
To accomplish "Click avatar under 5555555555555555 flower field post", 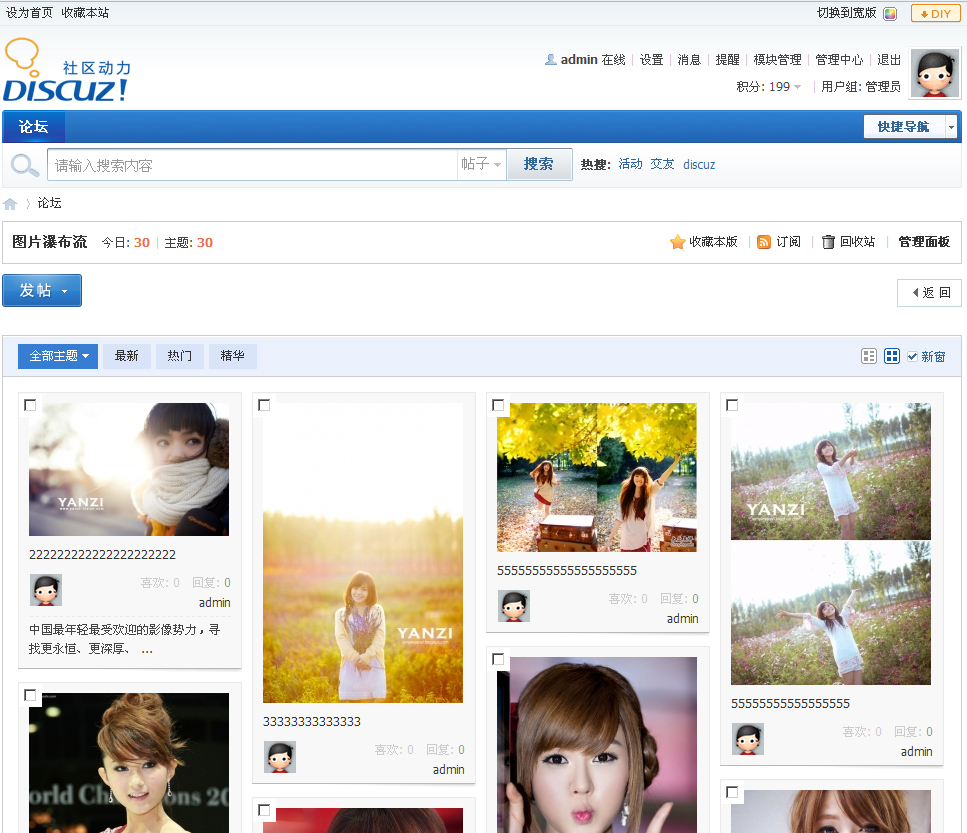I will (x=748, y=739).
